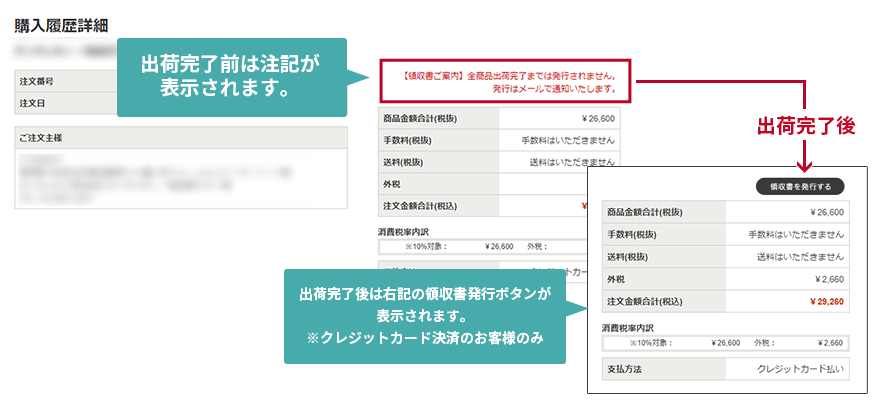The width and height of the screenshot is (878, 412).
Task: Click 送料はいただきません in the post-shipment panel
Action: click(797, 256)
